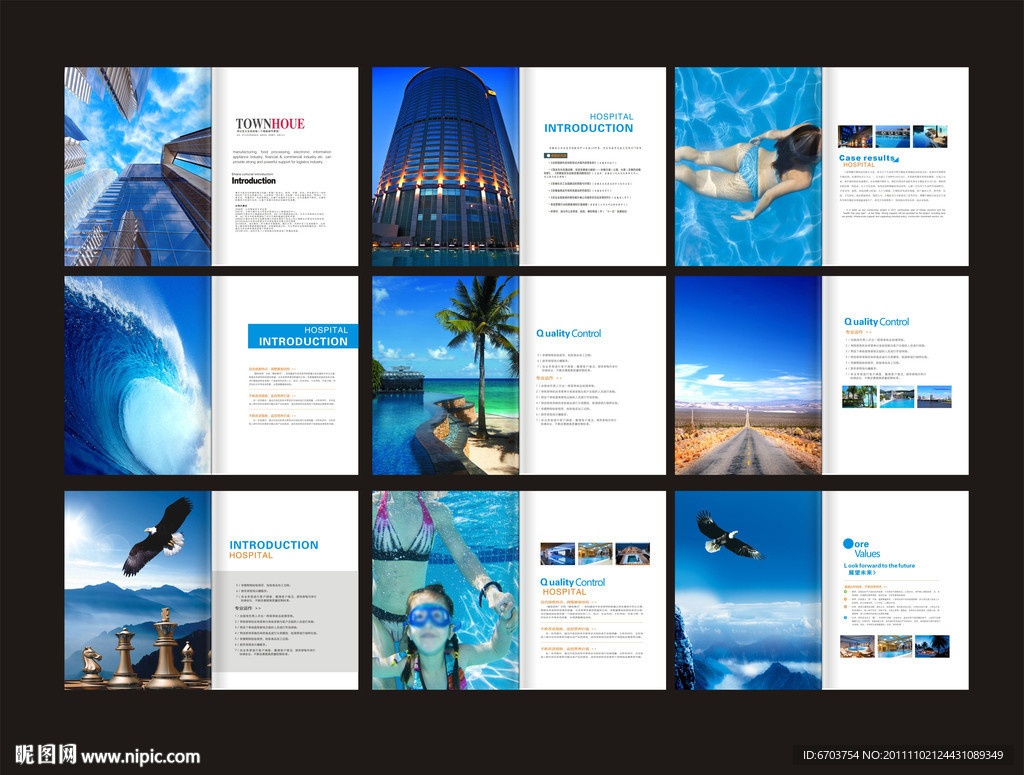1024x775 pixels.
Task: Click the image ID number text
Action: coord(903,755)
